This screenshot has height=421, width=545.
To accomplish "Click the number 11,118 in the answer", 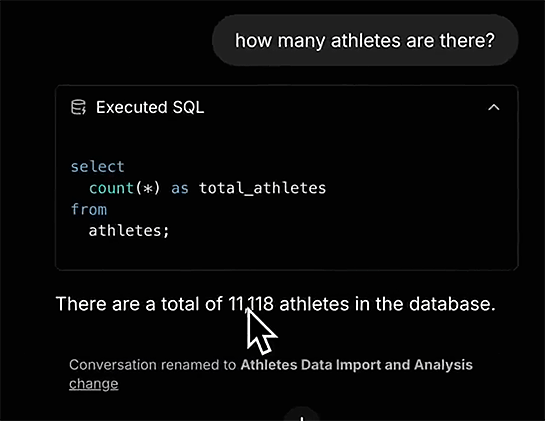I will (251, 304).
